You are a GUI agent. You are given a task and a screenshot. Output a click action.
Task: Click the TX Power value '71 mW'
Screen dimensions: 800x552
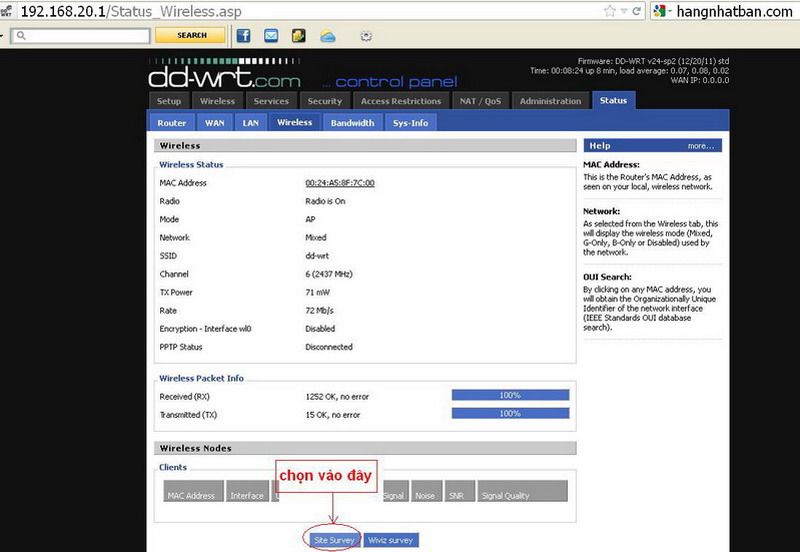pyautogui.click(x=317, y=292)
